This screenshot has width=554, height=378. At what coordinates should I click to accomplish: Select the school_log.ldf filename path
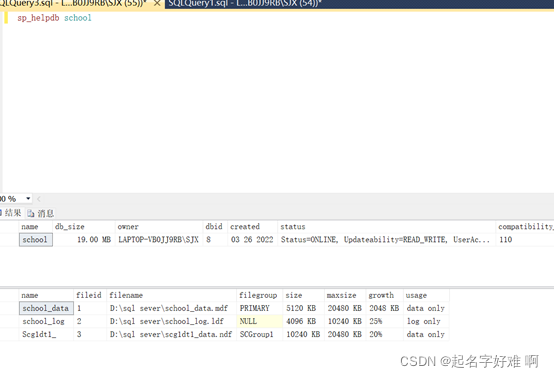tap(171, 321)
